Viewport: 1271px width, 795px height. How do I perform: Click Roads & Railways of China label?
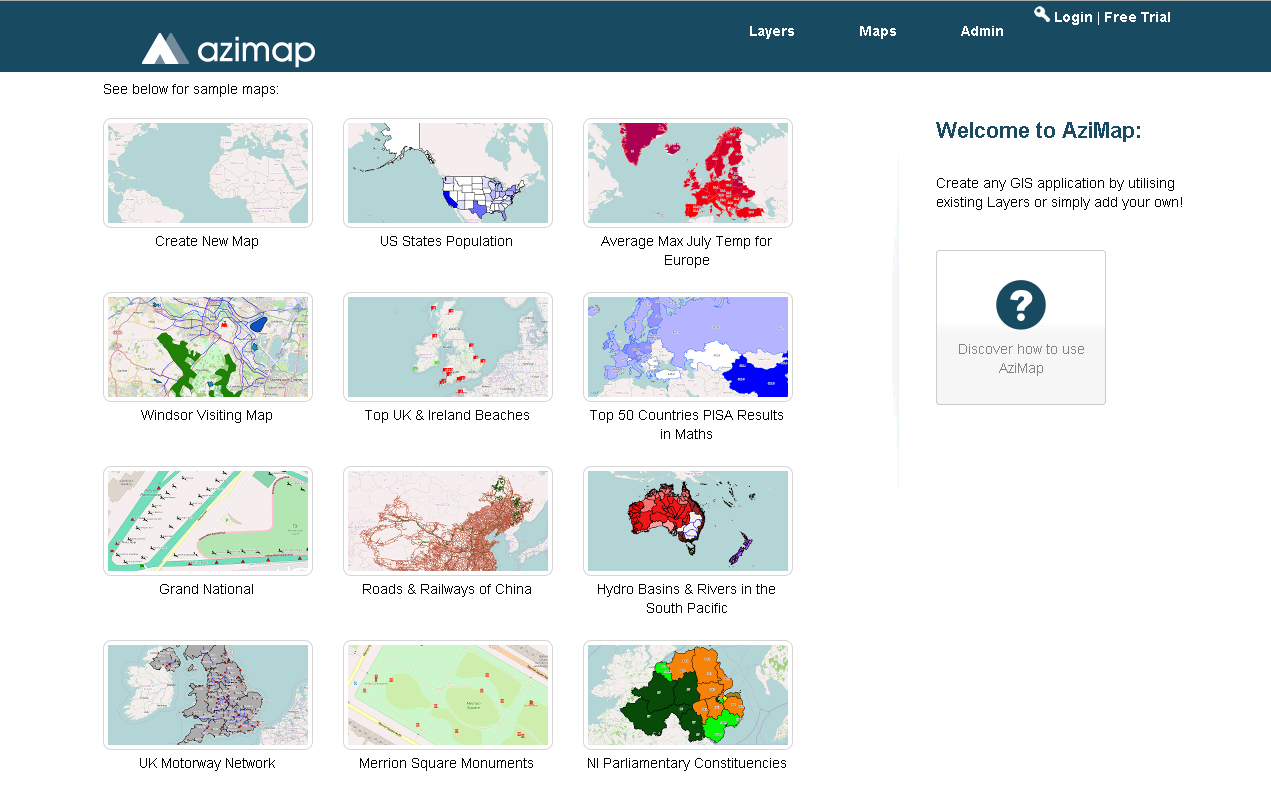(x=446, y=589)
